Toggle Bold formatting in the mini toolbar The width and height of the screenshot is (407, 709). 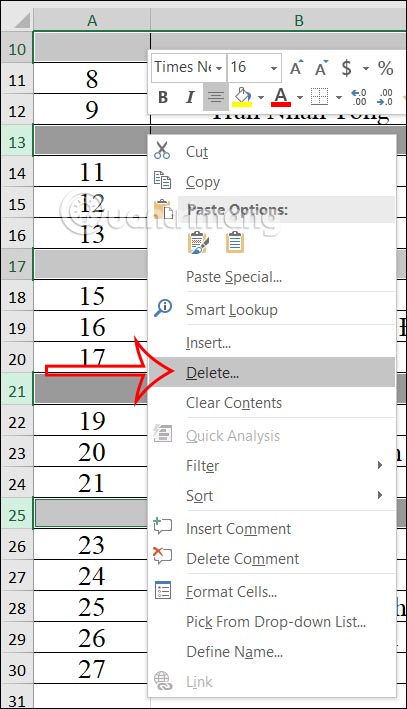(x=163, y=97)
